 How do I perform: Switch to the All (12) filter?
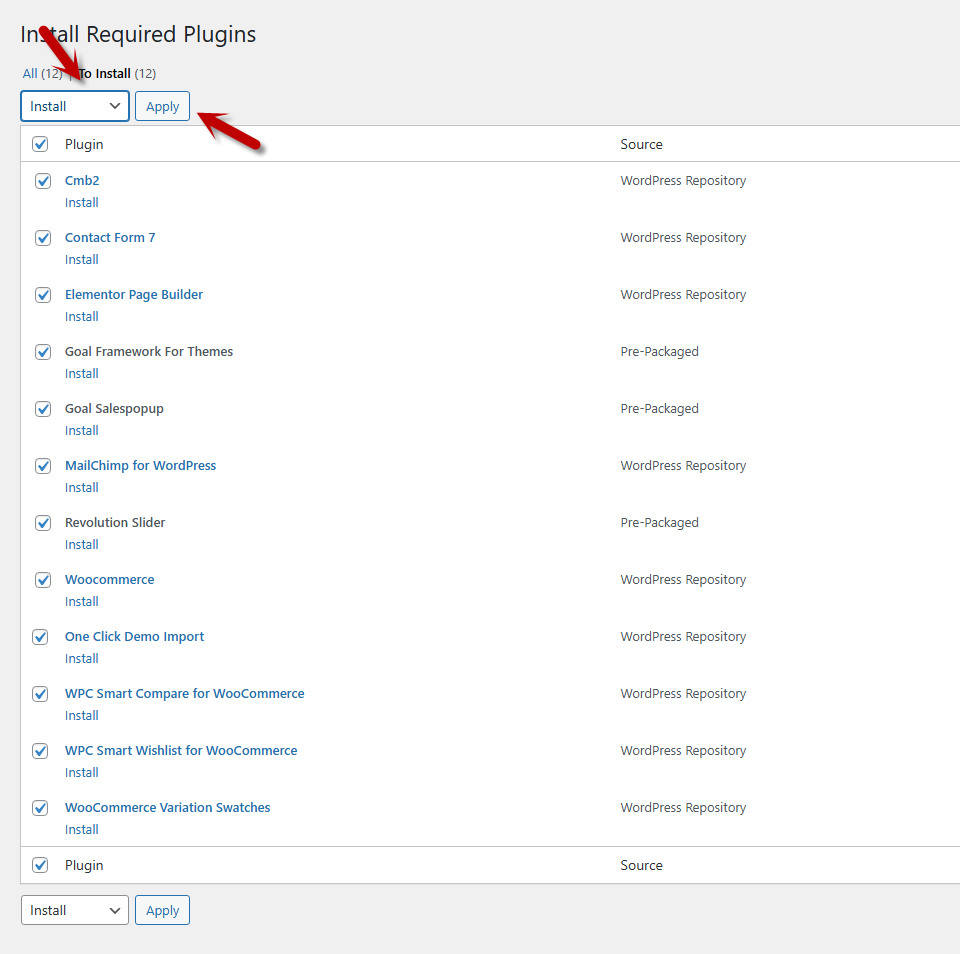tap(30, 73)
